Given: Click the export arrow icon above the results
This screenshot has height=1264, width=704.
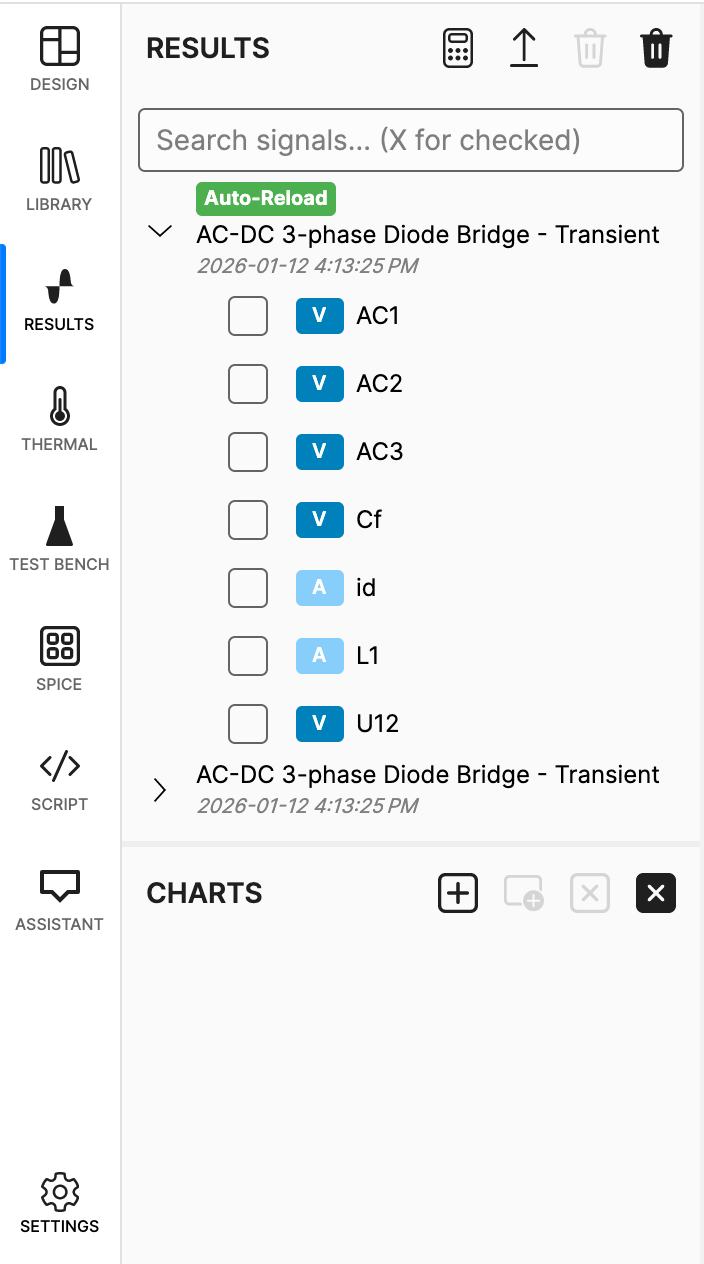Looking at the screenshot, I should tap(523, 47).
